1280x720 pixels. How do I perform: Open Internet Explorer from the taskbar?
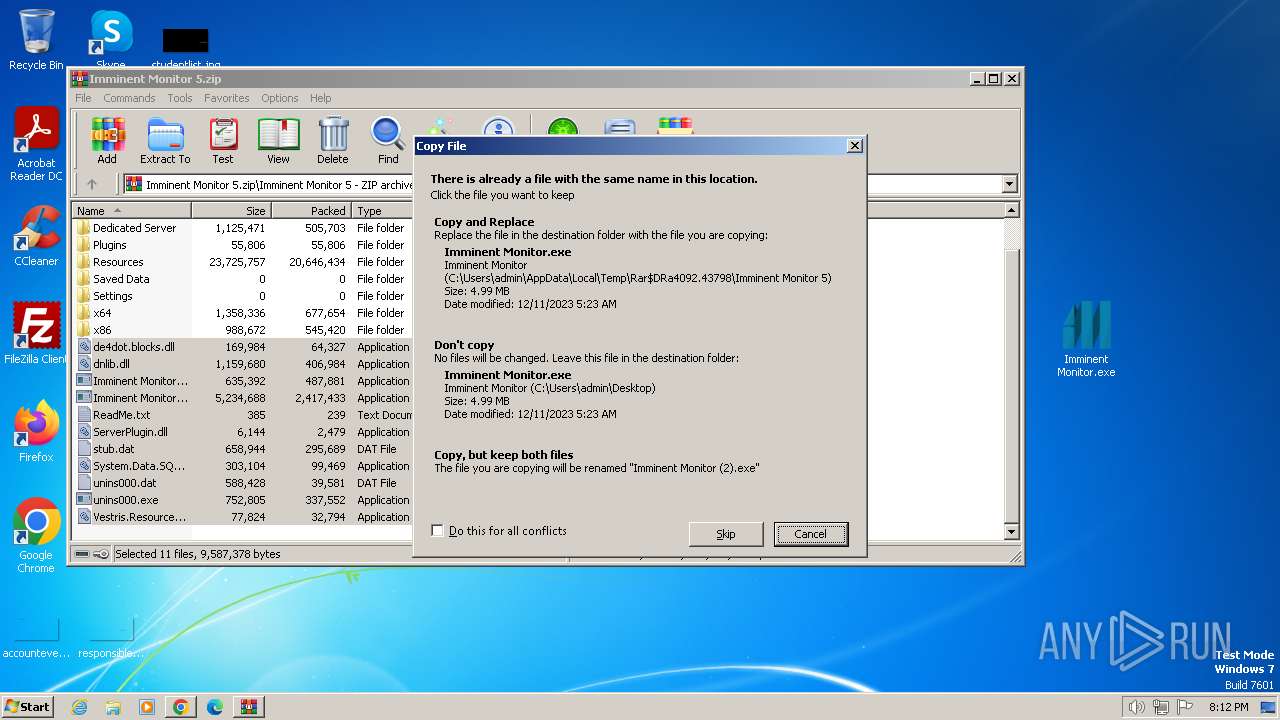point(79,707)
